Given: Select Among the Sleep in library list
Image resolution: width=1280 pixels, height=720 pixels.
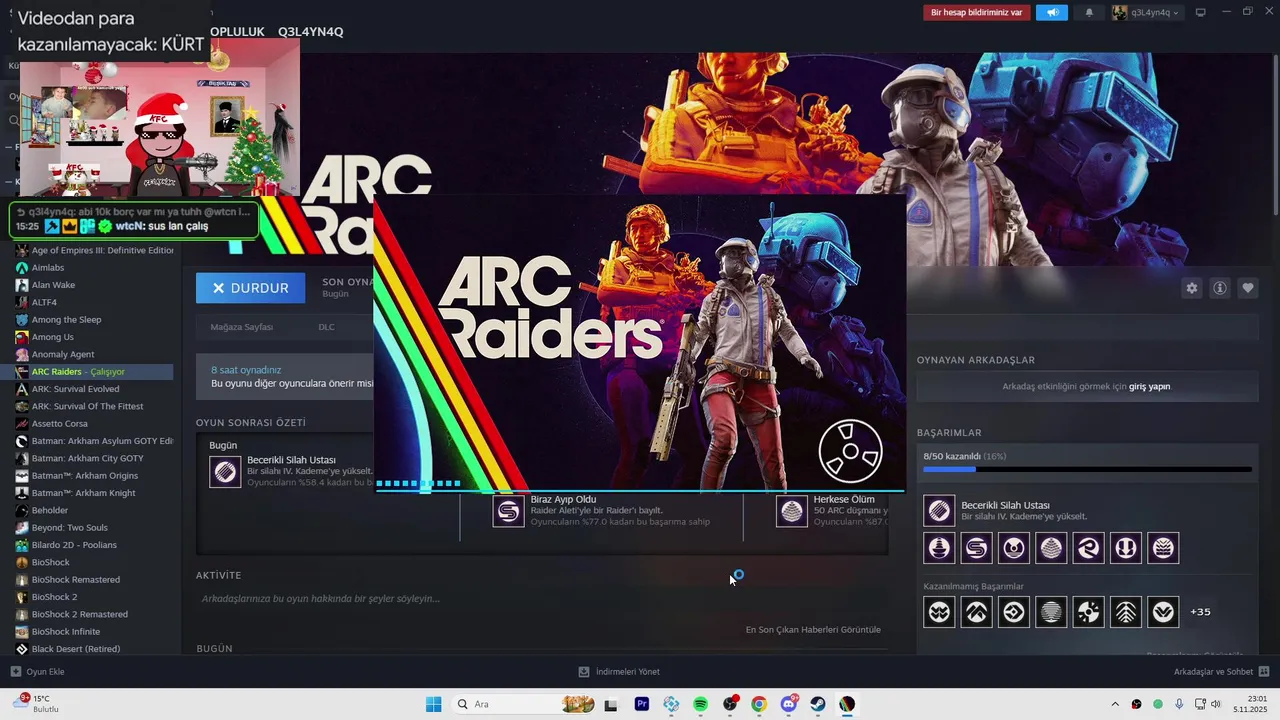Looking at the screenshot, I should pos(94,320).
